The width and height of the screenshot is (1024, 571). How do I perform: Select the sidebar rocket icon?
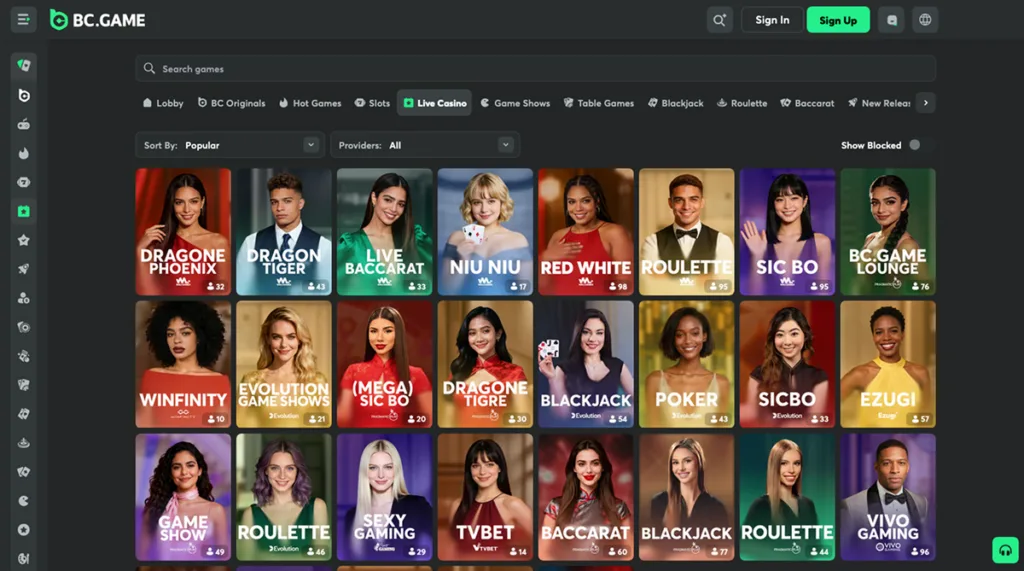(x=24, y=269)
